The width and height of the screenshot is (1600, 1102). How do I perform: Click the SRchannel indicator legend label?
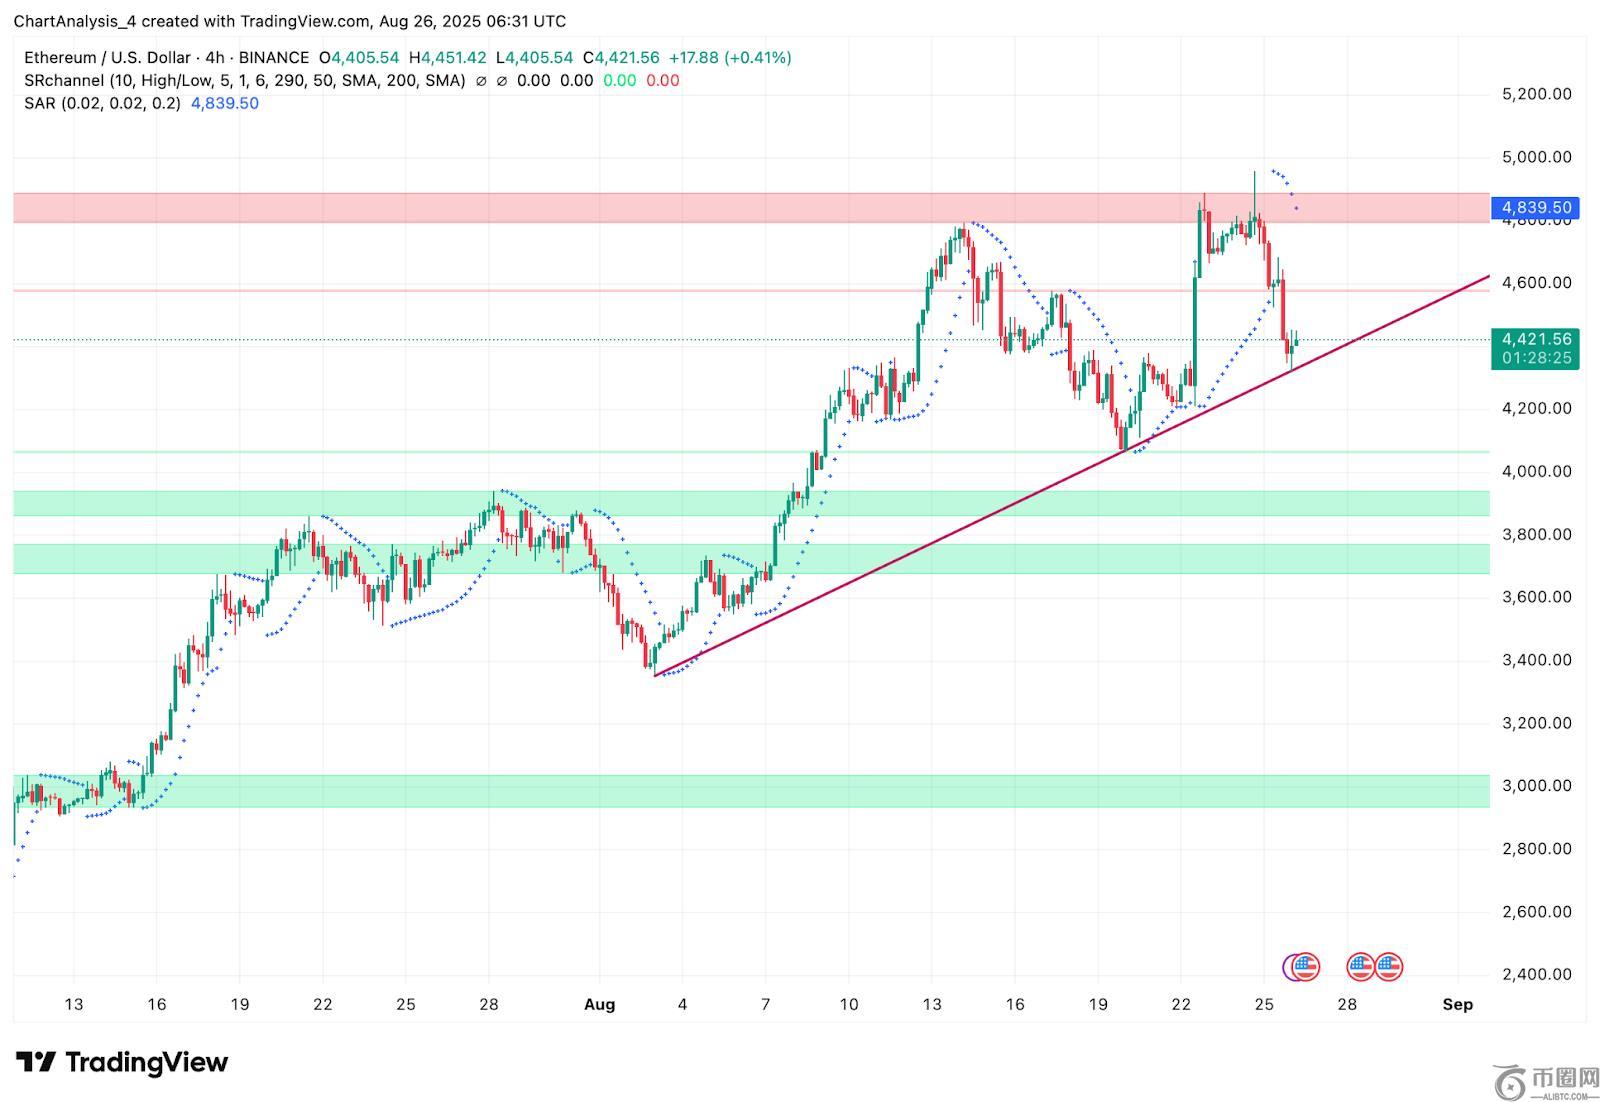pos(64,81)
